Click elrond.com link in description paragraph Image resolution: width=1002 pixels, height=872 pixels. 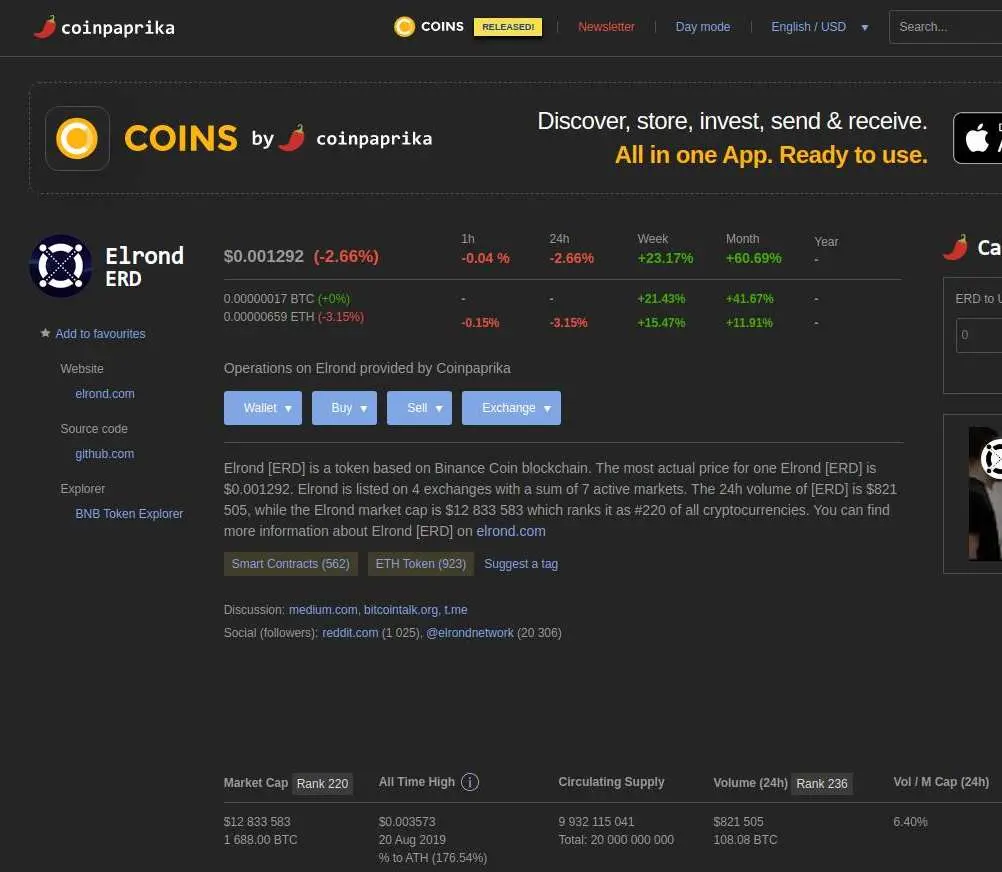(x=511, y=531)
